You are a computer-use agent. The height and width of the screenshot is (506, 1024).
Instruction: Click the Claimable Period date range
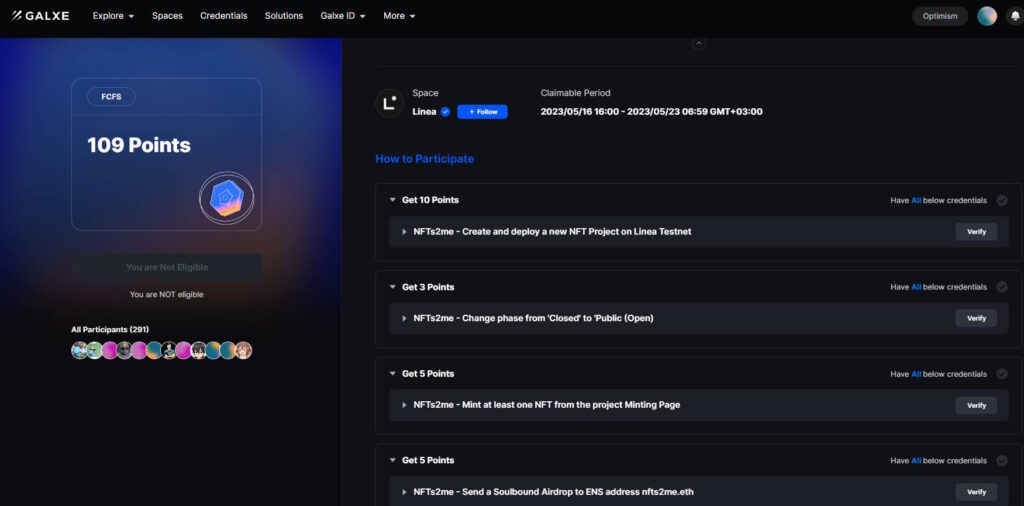tap(651, 112)
